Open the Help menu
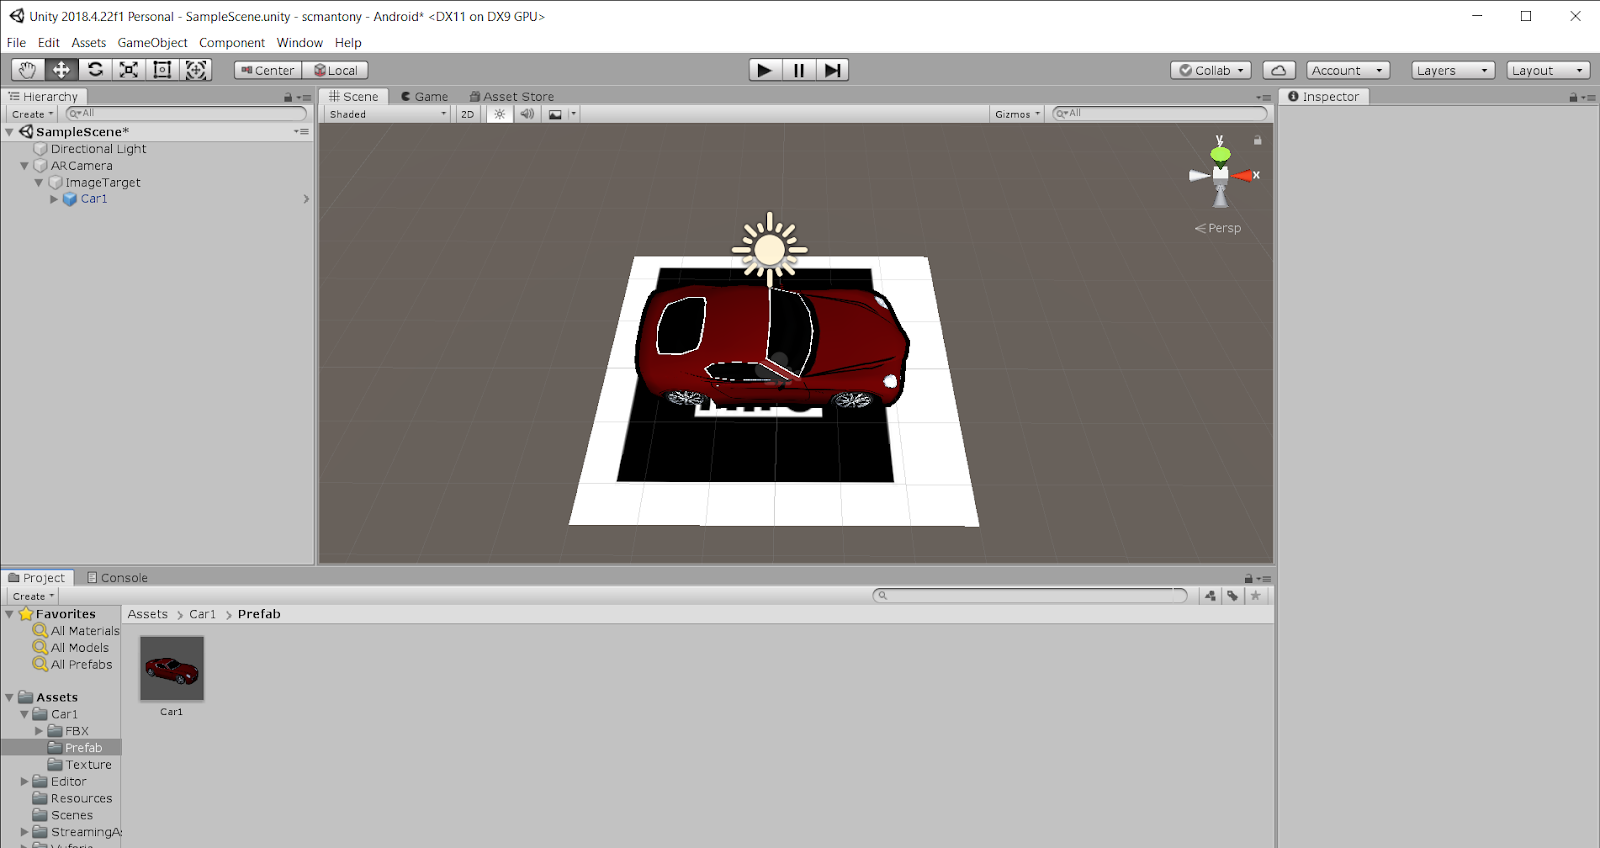 [x=348, y=43]
